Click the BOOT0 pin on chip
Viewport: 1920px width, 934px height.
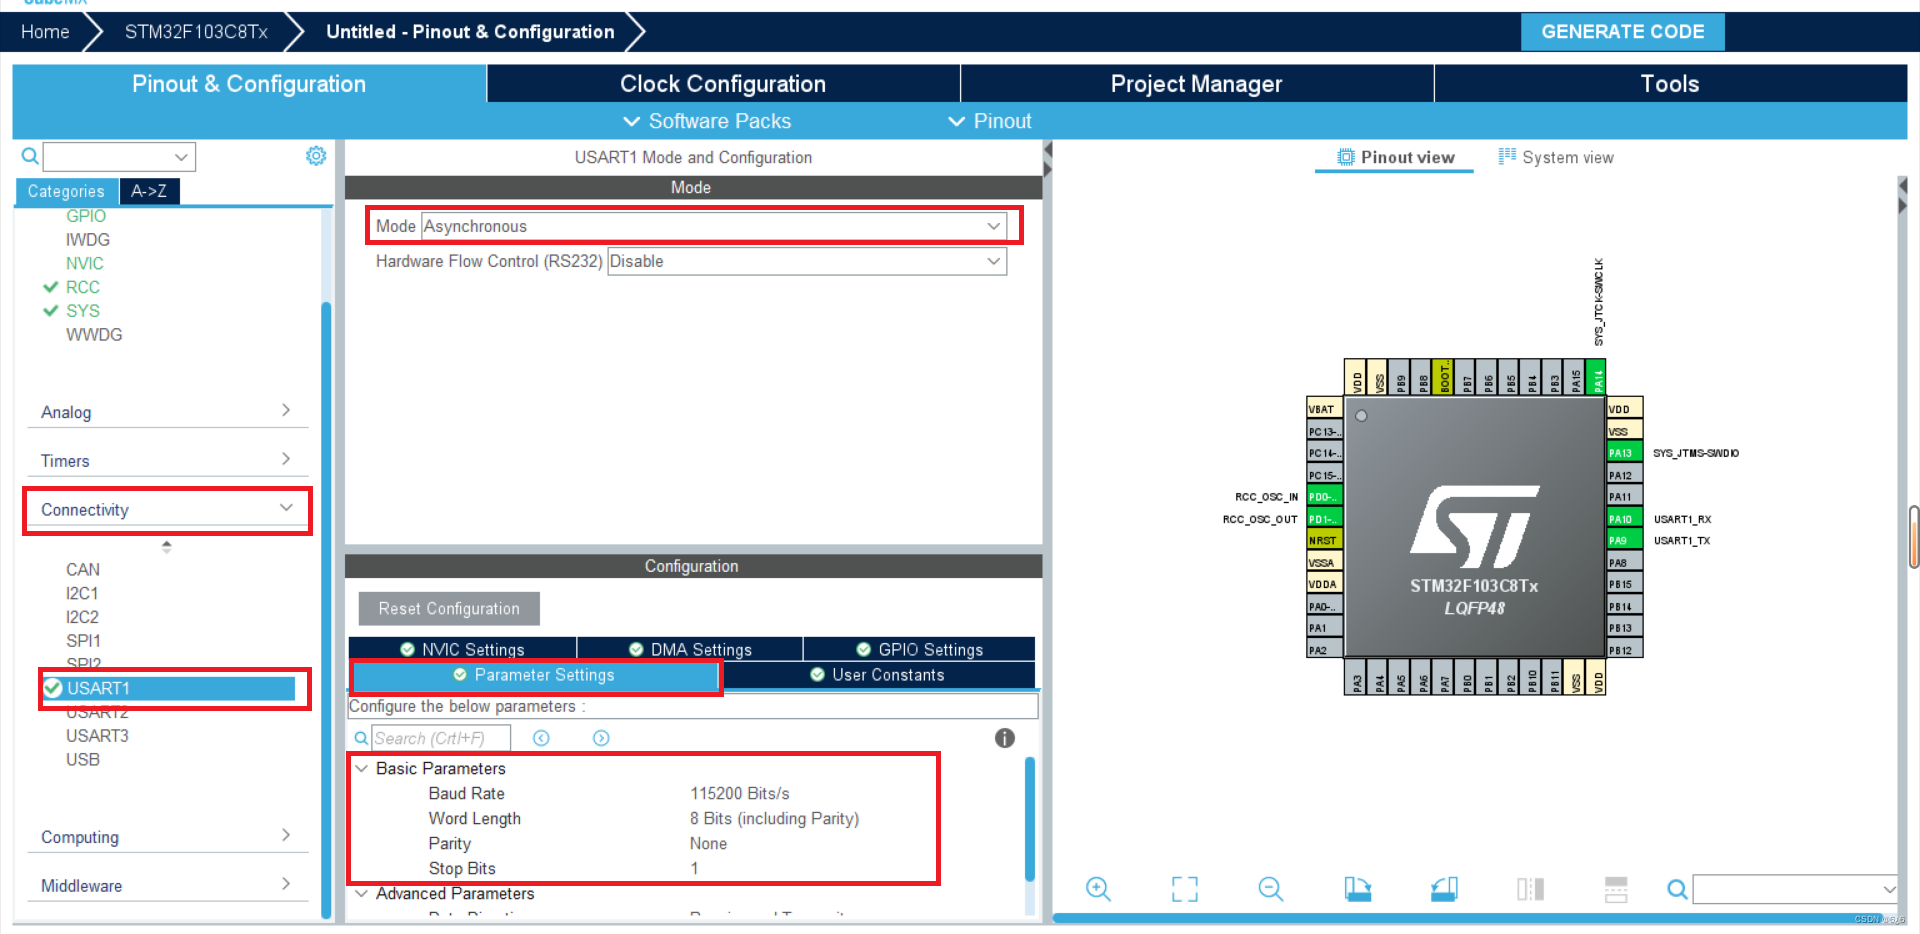(1444, 377)
